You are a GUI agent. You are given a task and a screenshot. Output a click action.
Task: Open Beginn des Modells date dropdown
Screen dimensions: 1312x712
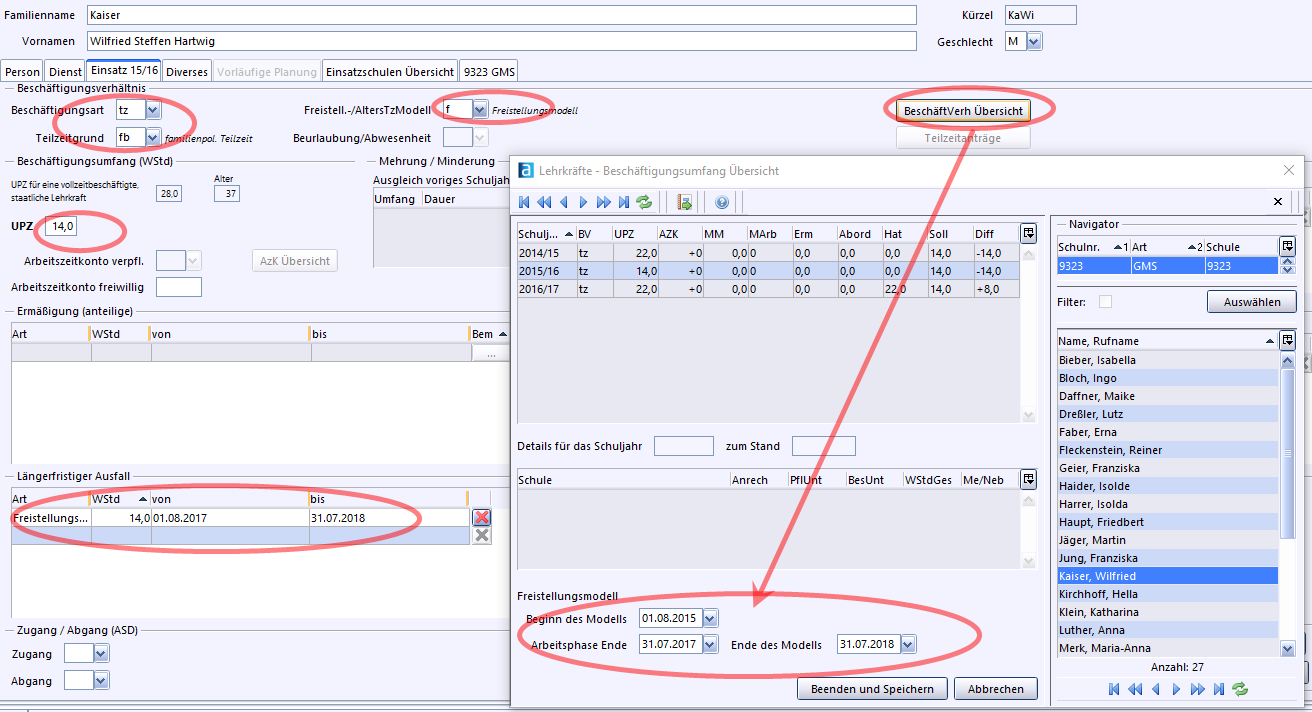[710, 618]
